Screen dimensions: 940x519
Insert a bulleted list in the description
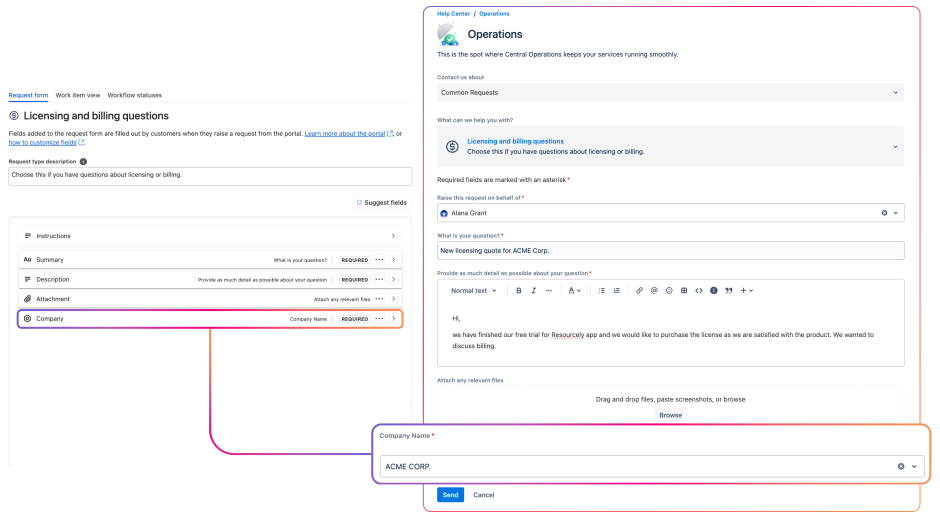(x=602, y=291)
